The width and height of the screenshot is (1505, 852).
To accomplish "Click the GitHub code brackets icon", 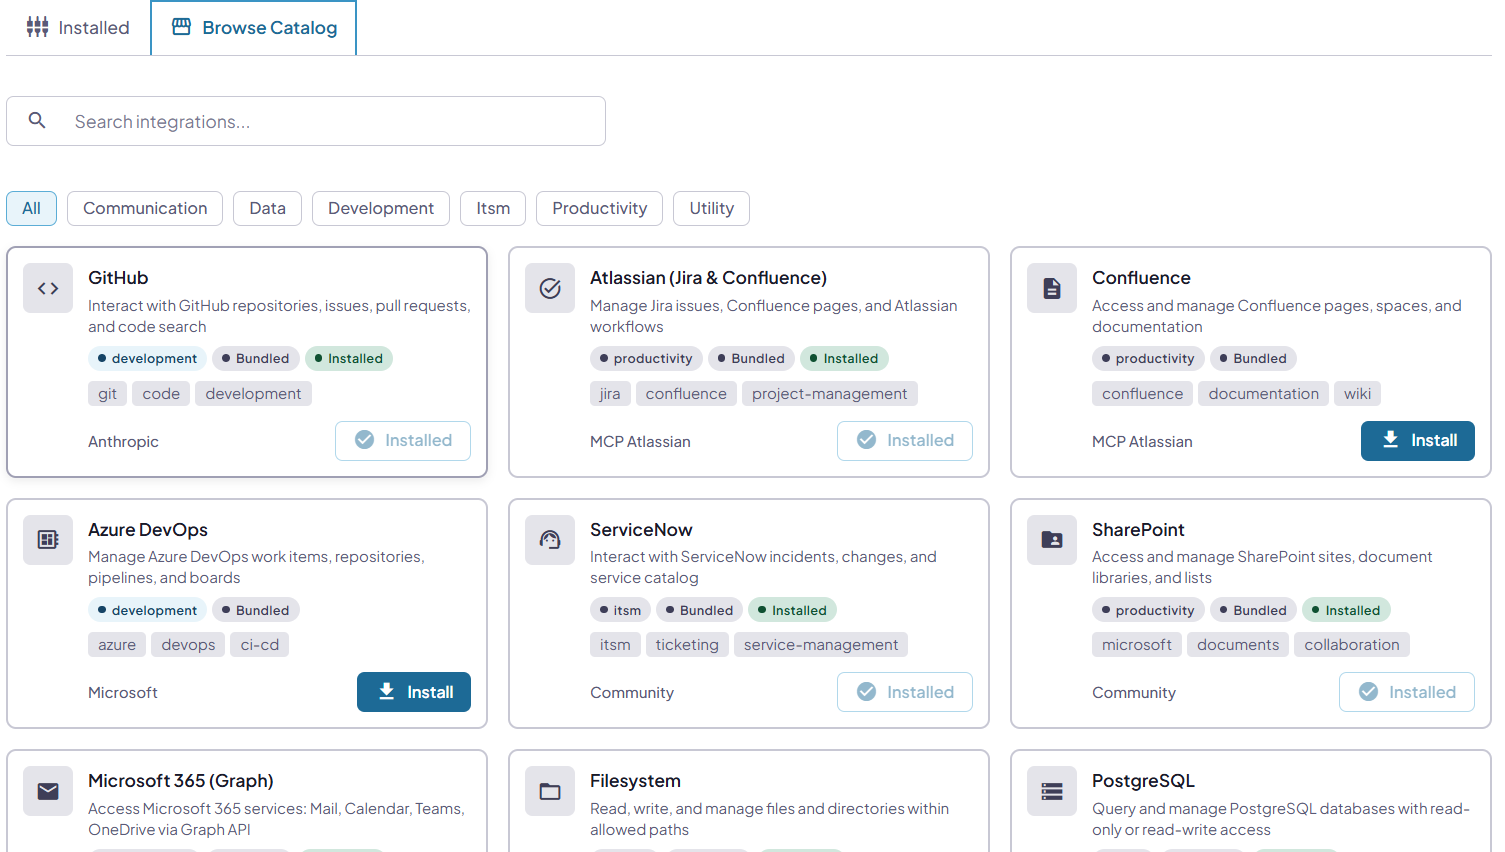I will 47,288.
